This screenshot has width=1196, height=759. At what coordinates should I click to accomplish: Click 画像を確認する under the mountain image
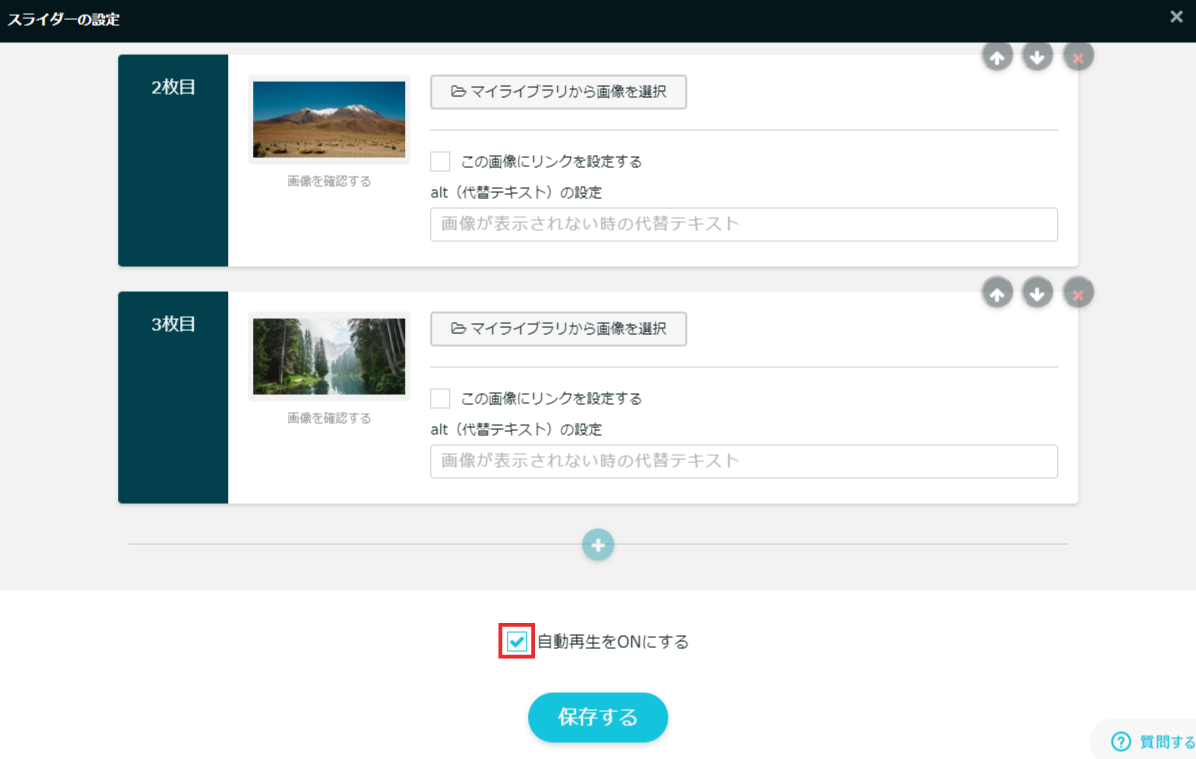(x=330, y=181)
